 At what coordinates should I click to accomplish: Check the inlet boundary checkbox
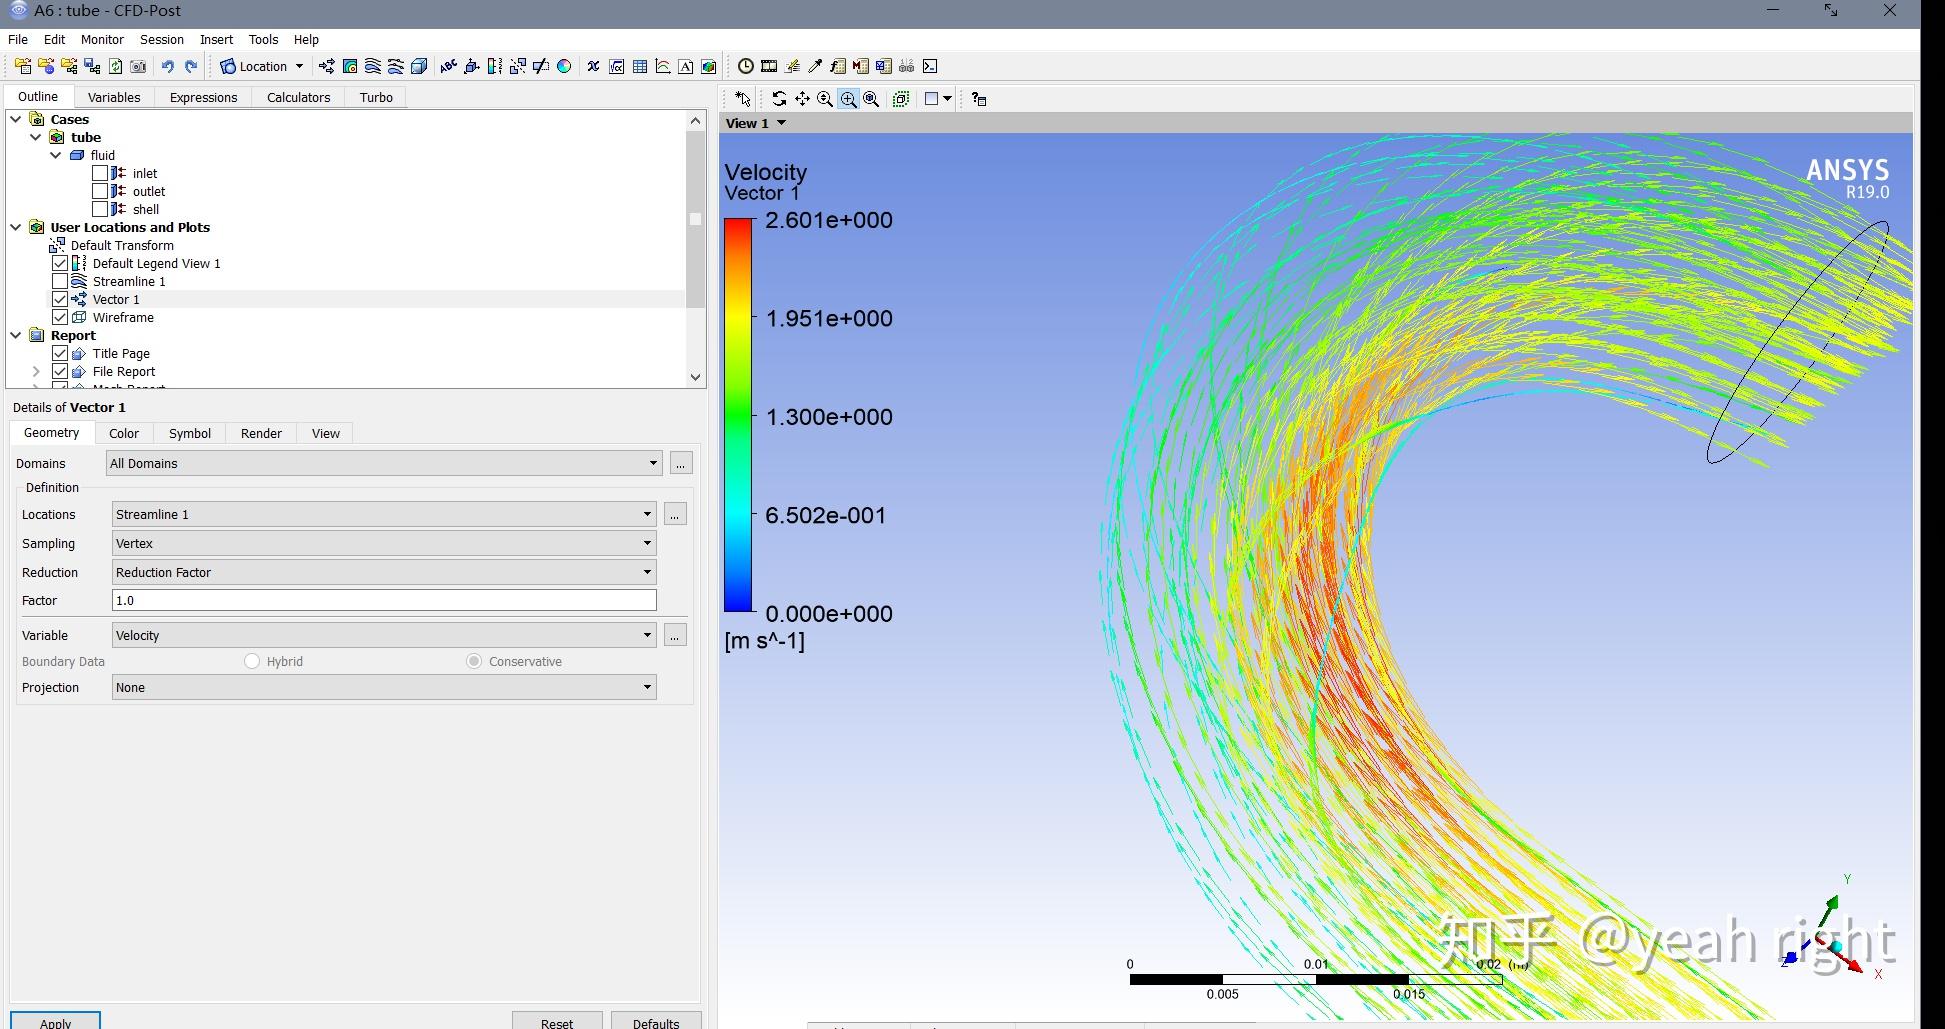(x=100, y=174)
